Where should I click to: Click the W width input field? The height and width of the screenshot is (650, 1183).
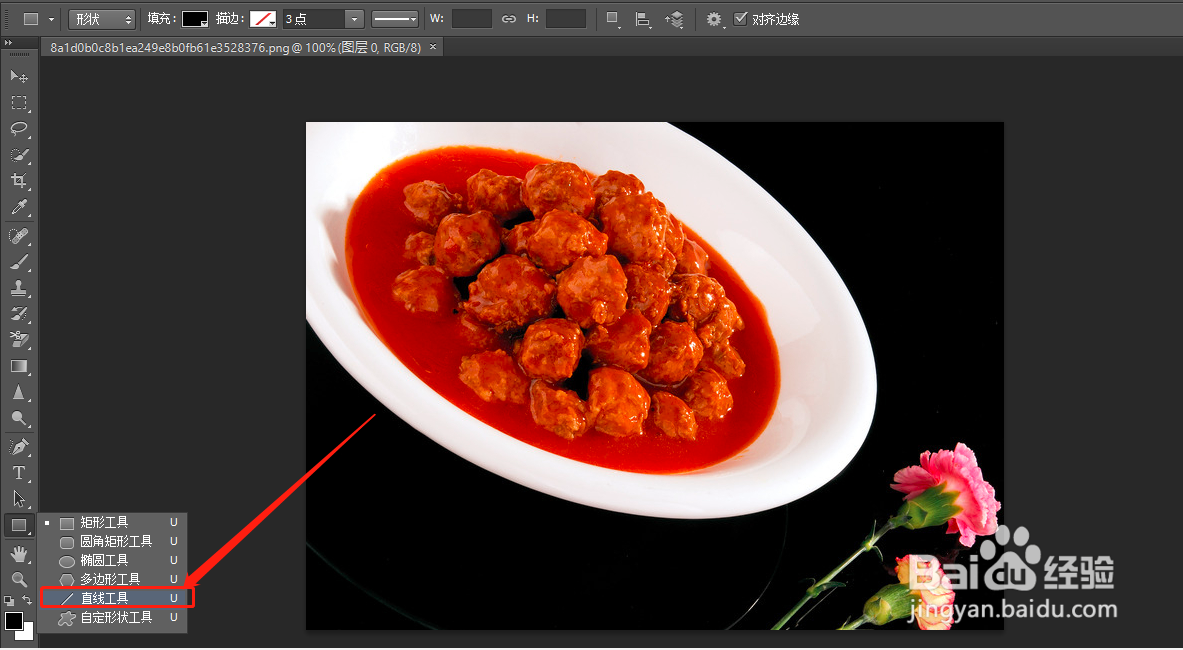pos(472,19)
